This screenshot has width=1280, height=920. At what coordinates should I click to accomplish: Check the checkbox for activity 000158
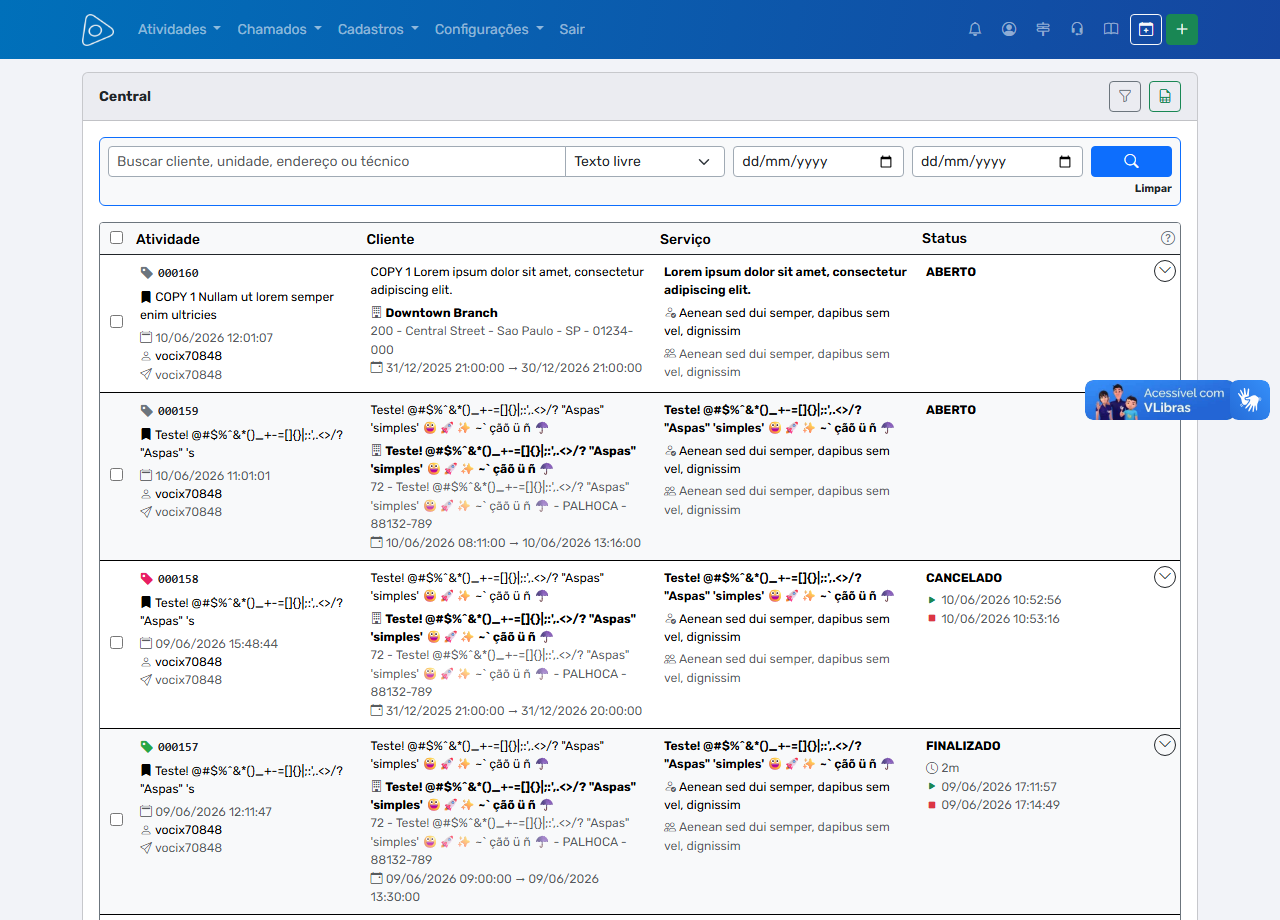click(116, 642)
